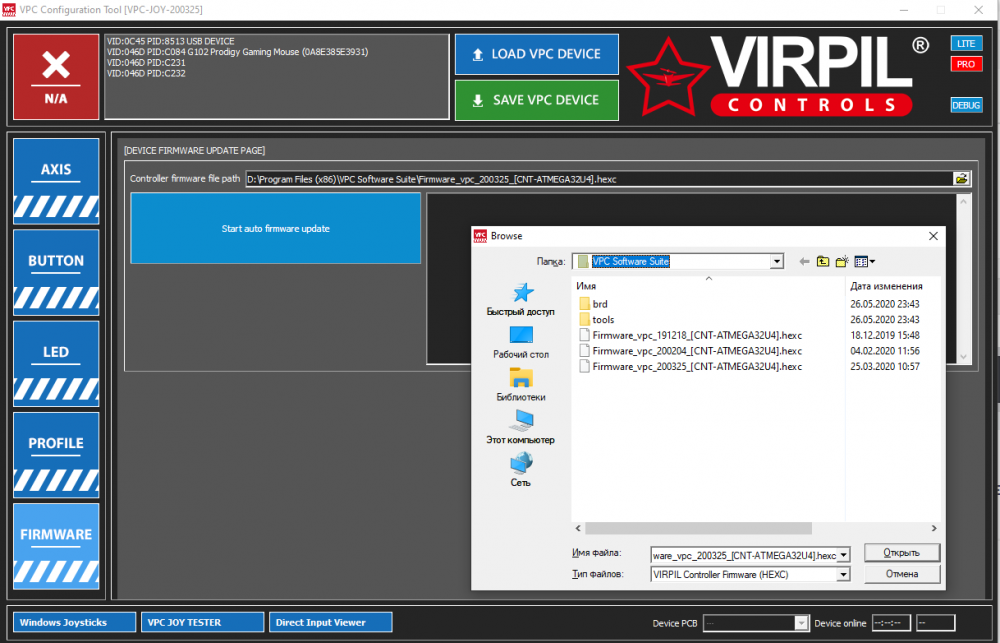Open the tools folder
This screenshot has height=643, width=1000.
597,320
